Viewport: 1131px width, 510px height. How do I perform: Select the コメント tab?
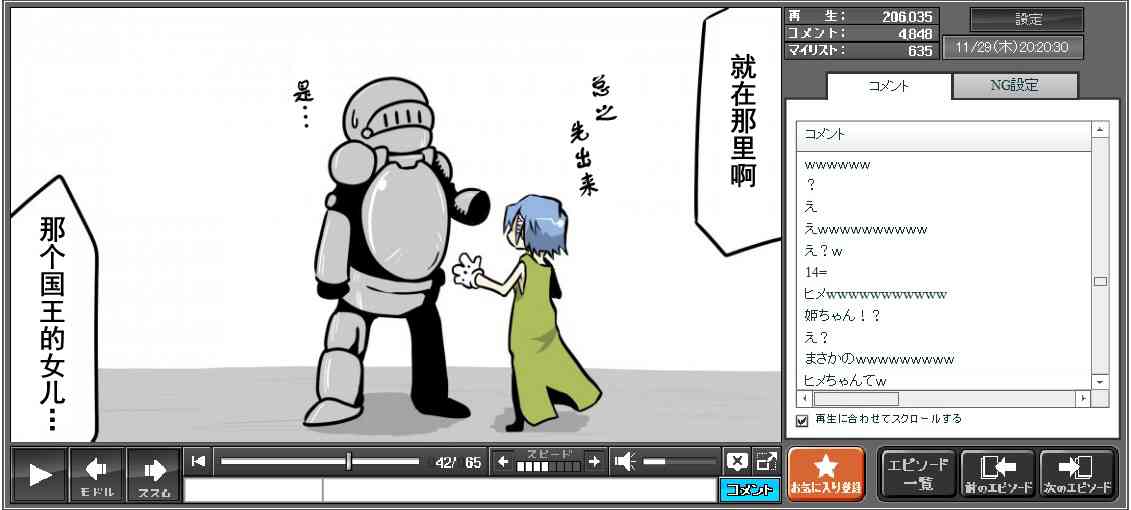tap(888, 86)
